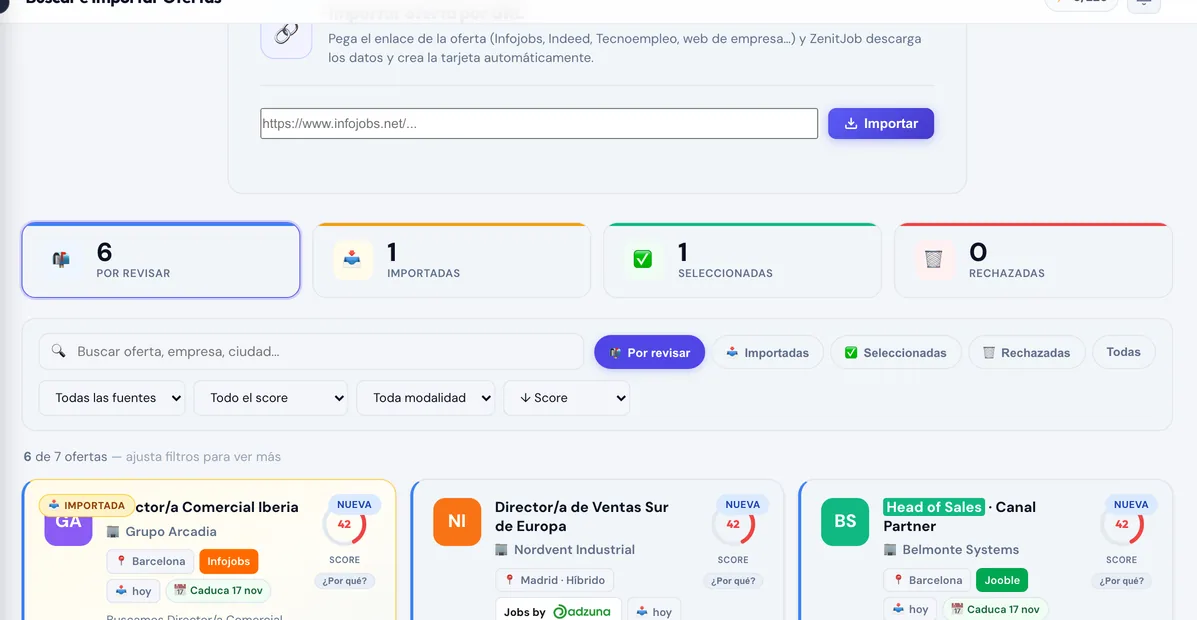Click ¿Por qué? under Nordvent Industrial score
This screenshot has height=620, width=1197.
pos(734,581)
